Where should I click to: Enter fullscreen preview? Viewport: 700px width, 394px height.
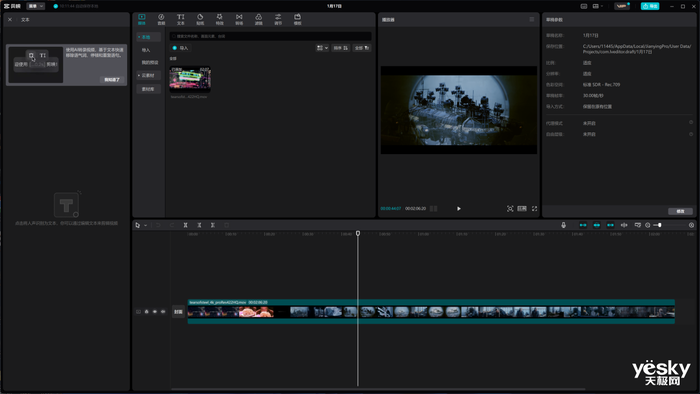tap(534, 208)
